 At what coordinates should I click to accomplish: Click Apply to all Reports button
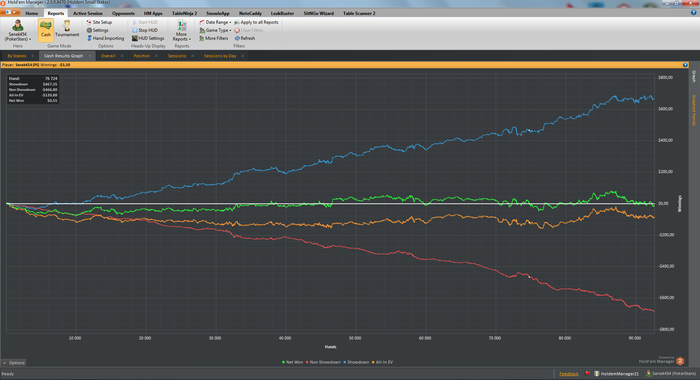(256, 22)
